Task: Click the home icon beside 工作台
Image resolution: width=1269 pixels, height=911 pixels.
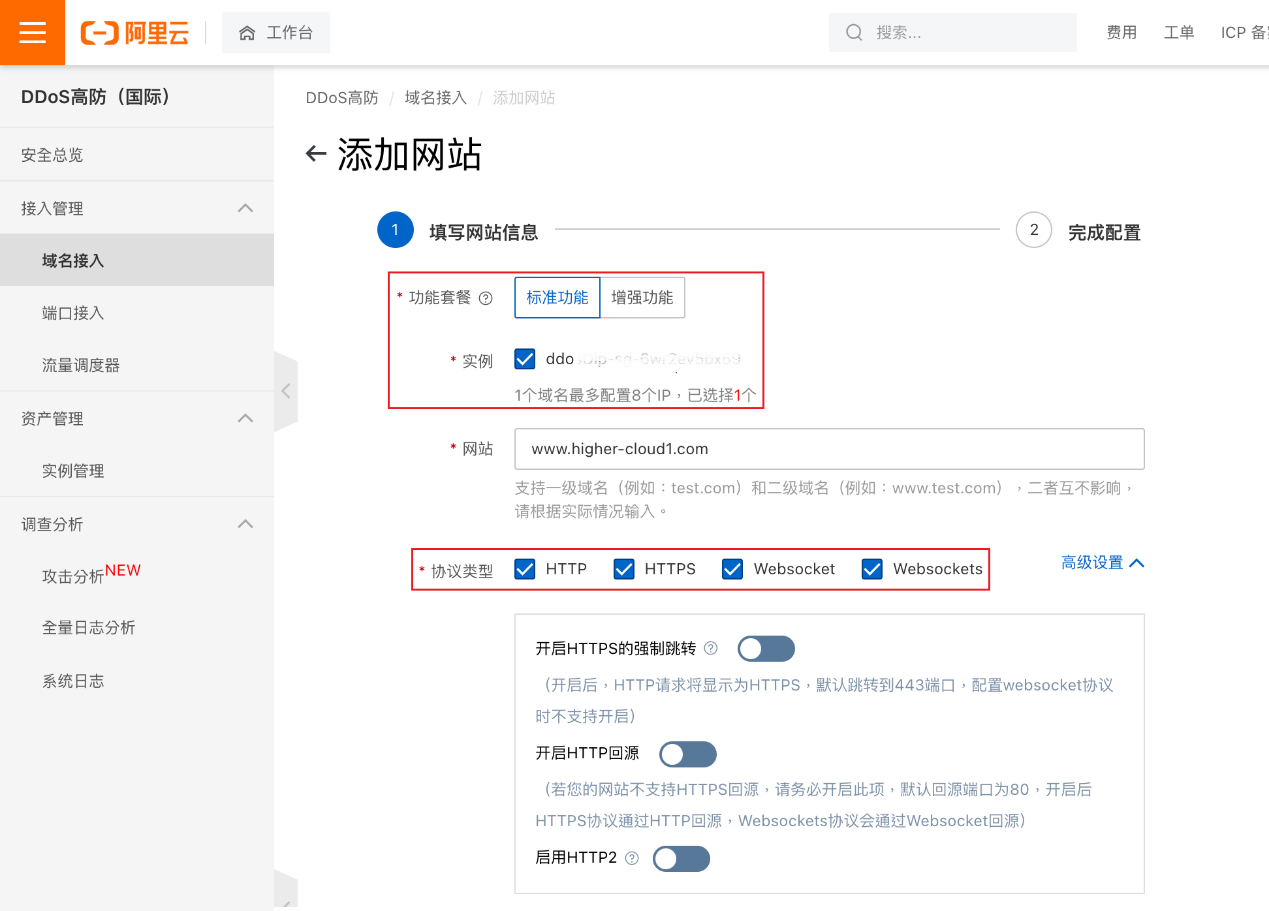Action: point(247,33)
